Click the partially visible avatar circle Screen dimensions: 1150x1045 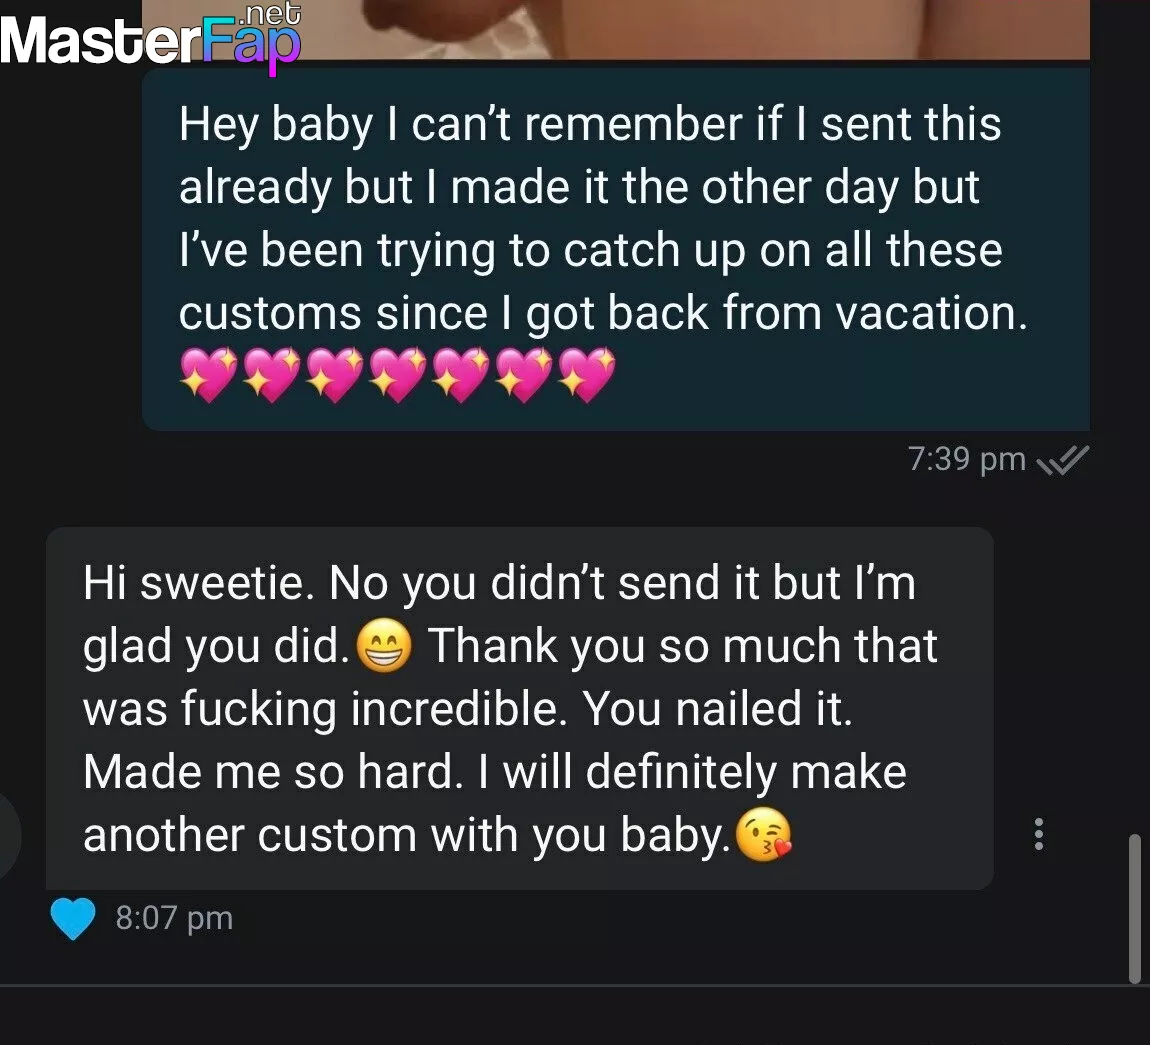[9, 836]
